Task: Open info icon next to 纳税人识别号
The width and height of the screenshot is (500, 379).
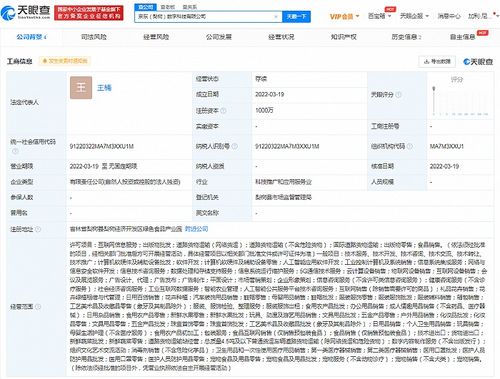Action: click(235, 146)
